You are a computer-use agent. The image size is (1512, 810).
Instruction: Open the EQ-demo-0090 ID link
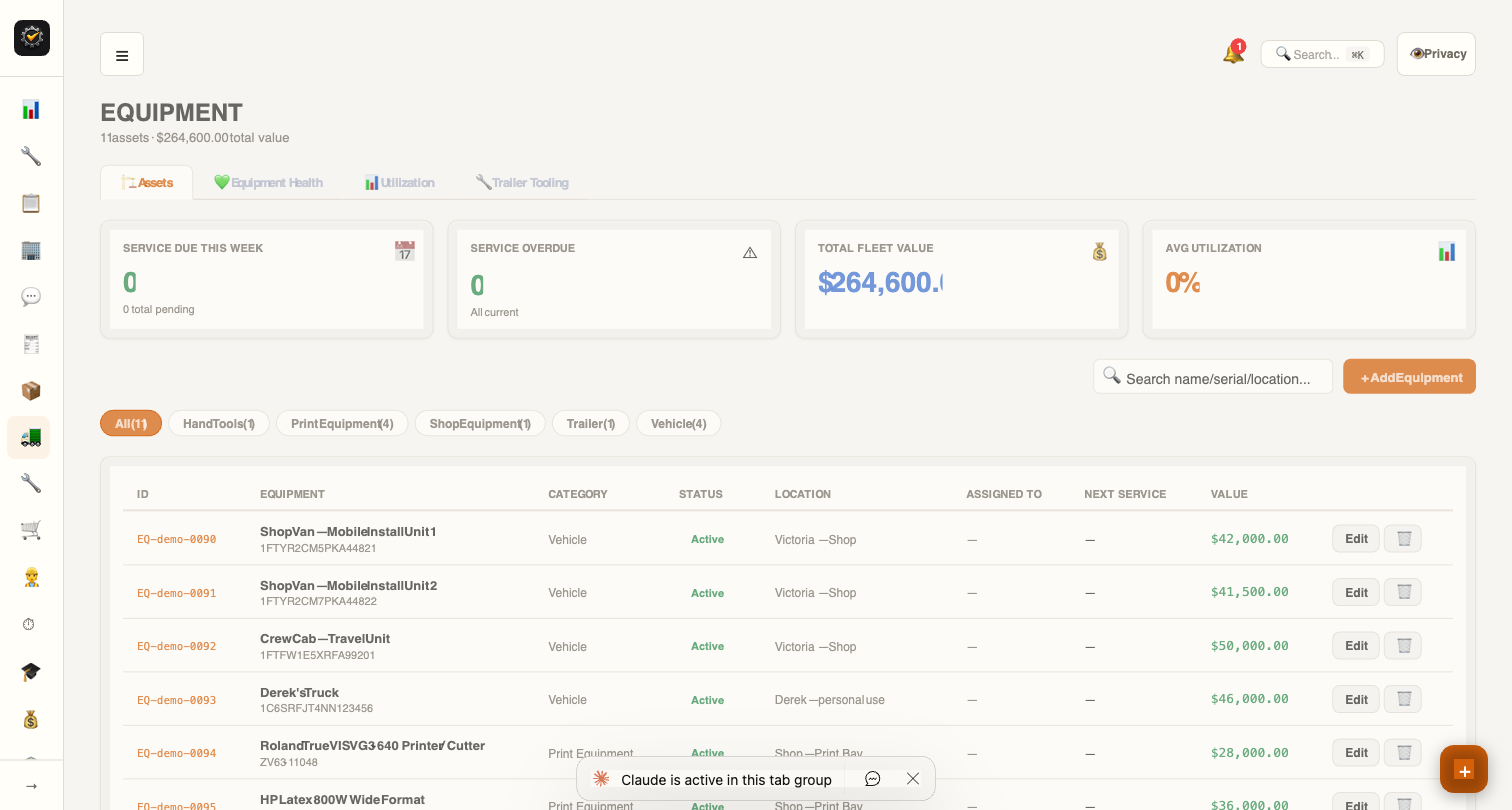pyautogui.click(x=177, y=539)
